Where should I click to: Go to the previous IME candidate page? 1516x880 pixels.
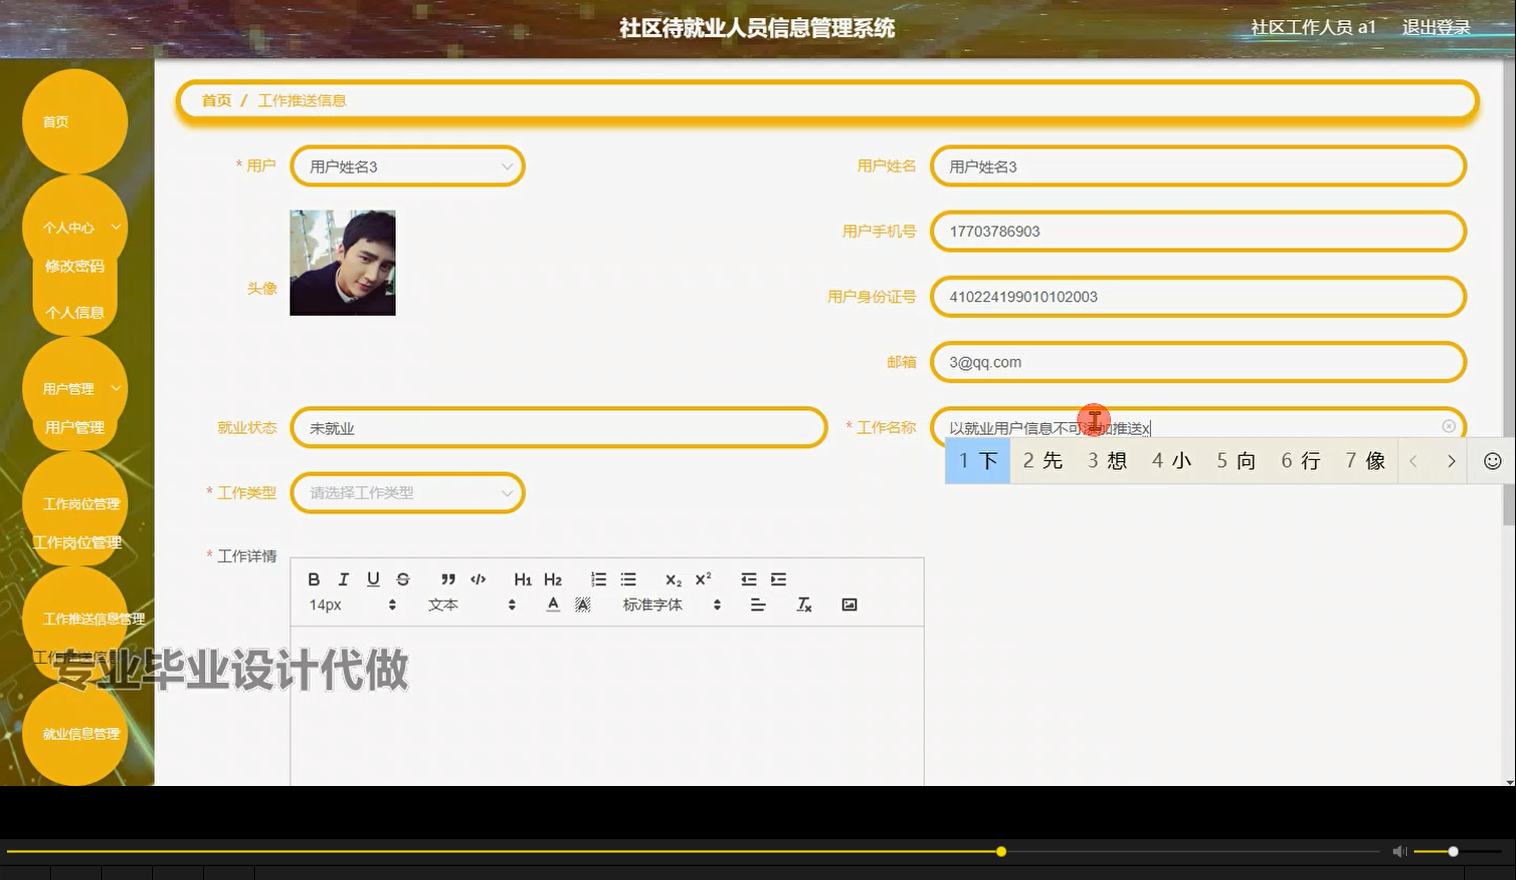pos(1413,461)
